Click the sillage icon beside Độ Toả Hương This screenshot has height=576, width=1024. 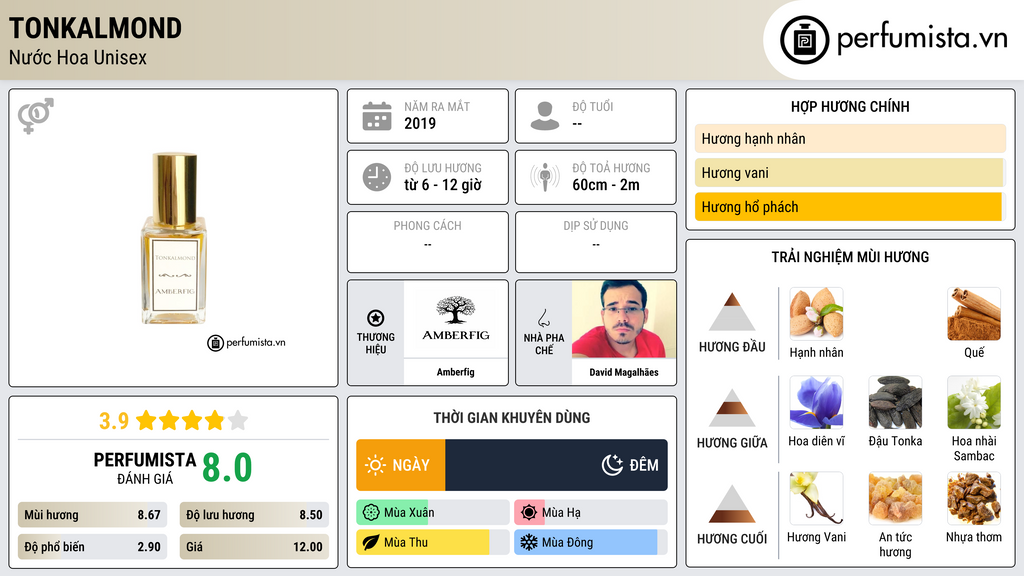point(545,177)
